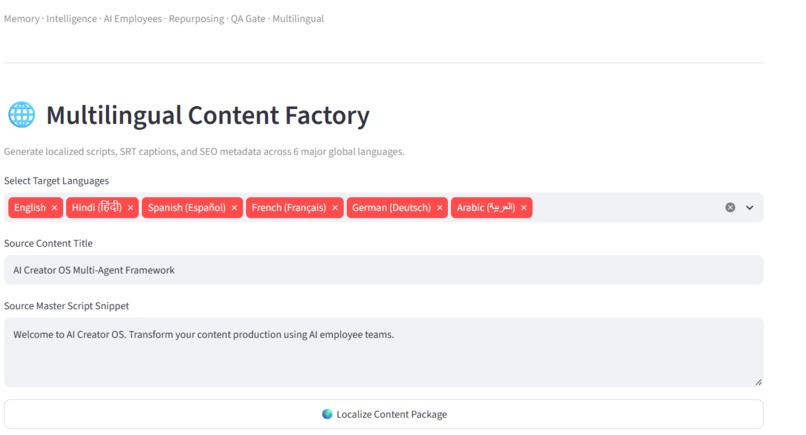This screenshot has height=435, width=806.
Task: Click the Arabic tag label
Action: [486, 208]
